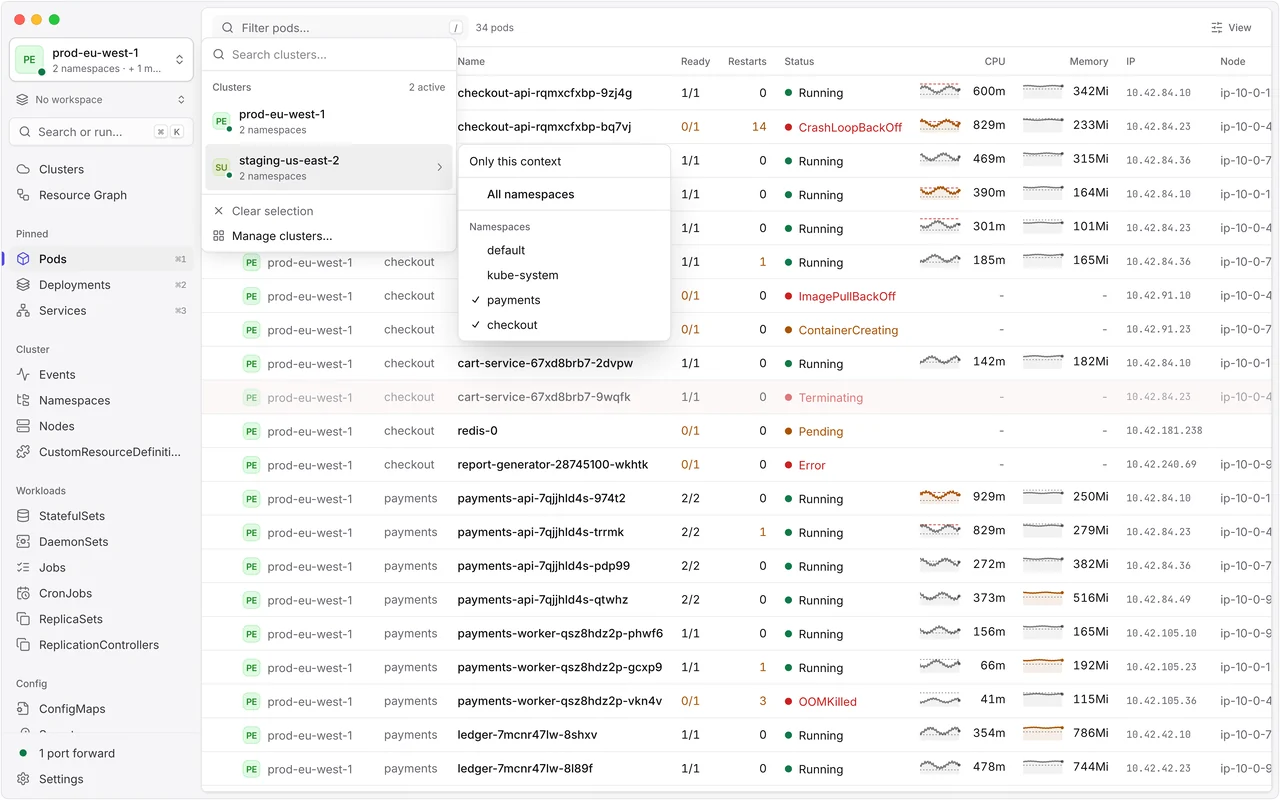
Task: Click the ContainerCreating status
Action: coord(848,330)
